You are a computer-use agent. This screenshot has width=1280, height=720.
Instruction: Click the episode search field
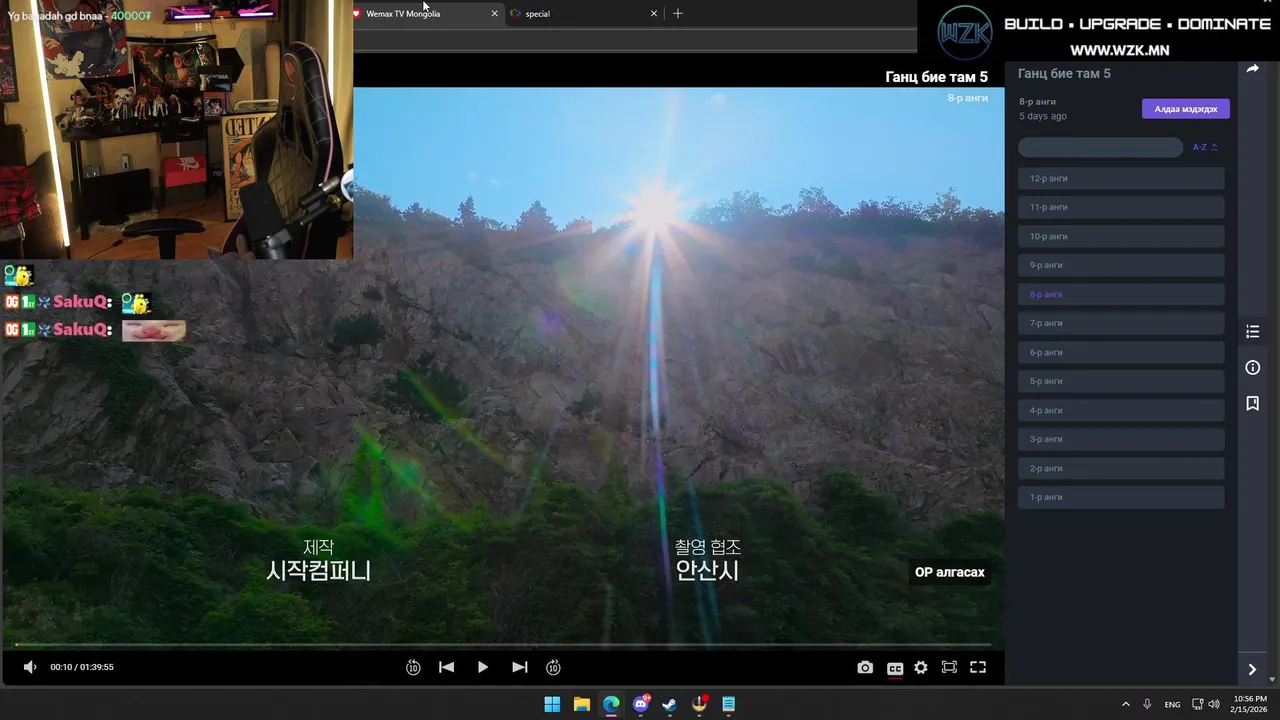point(1100,147)
